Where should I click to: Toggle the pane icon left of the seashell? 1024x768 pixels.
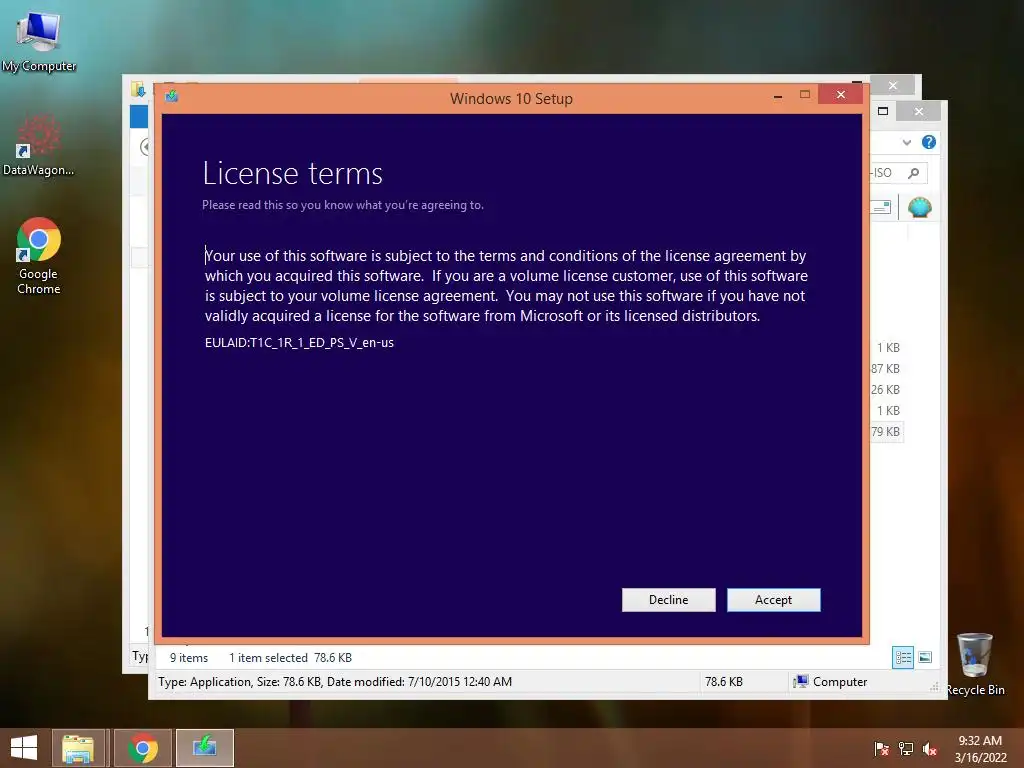[881, 207]
